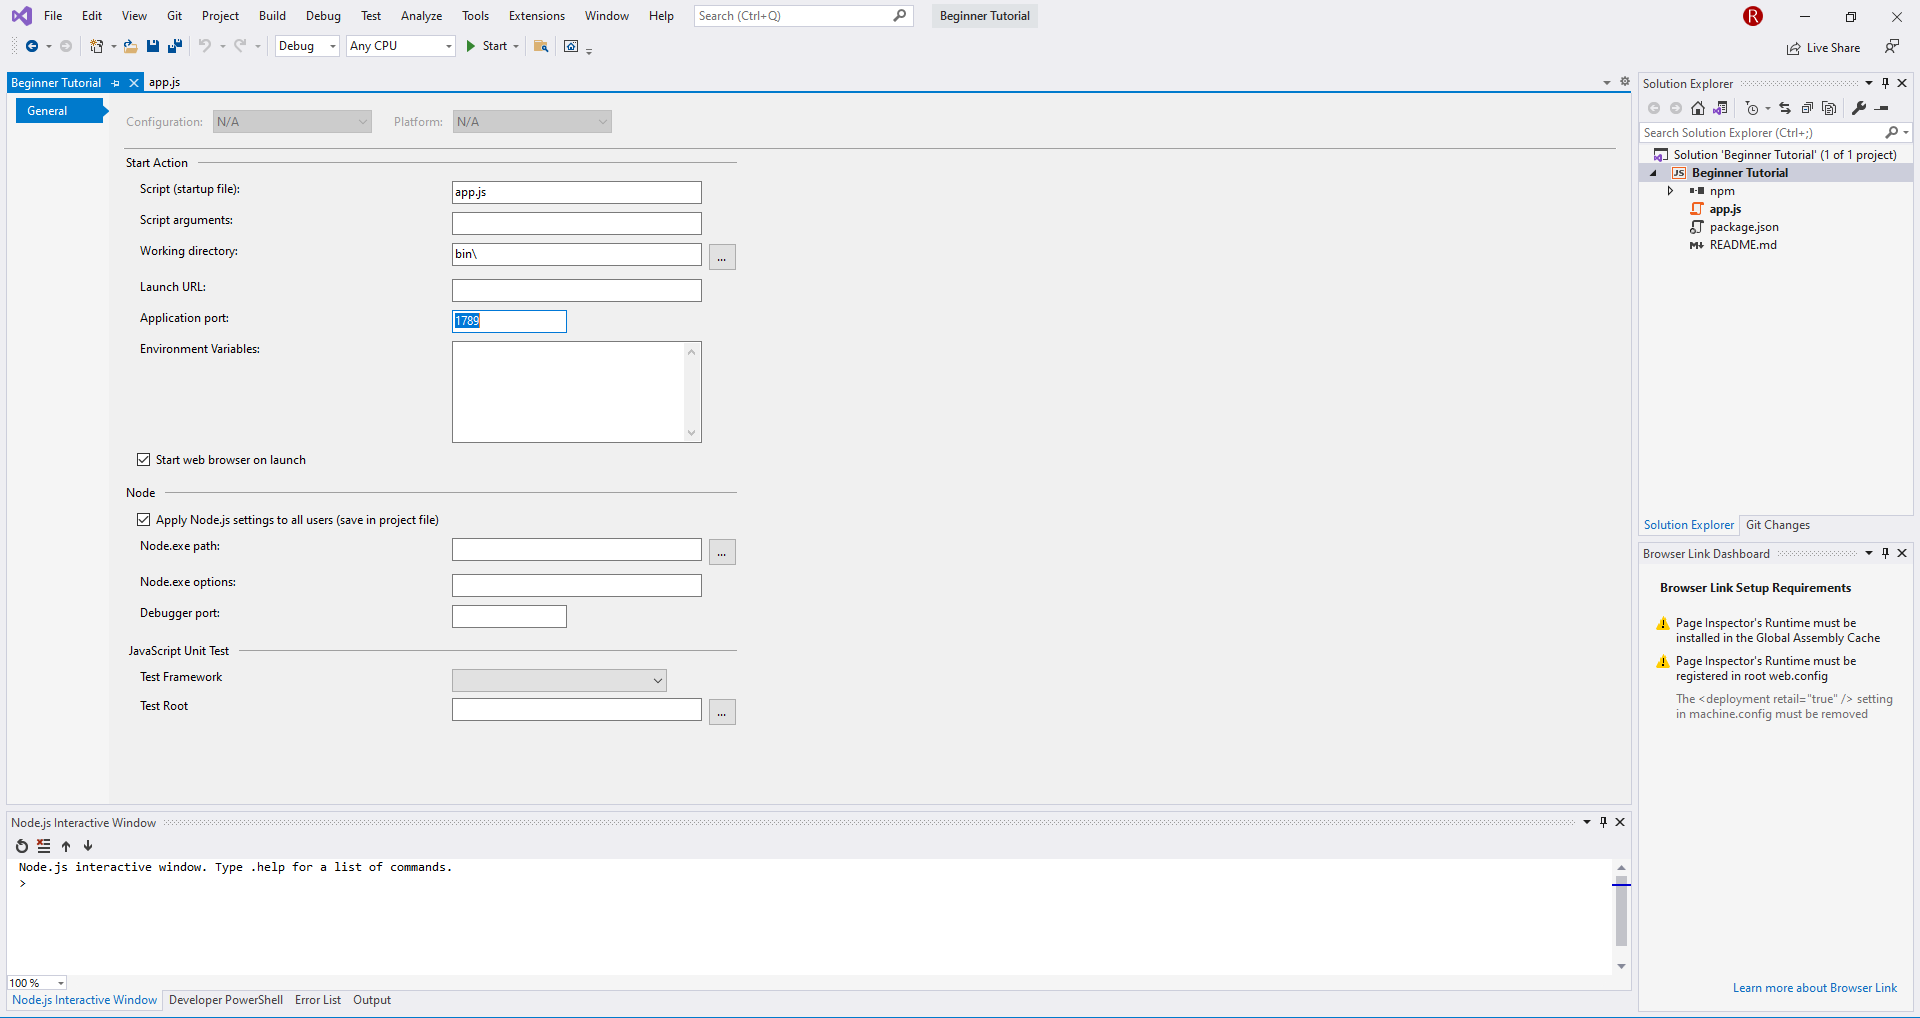Open the Any CPU platform dropdown
Image resolution: width=1920 pixels, height=1018 pixels.
401,46
